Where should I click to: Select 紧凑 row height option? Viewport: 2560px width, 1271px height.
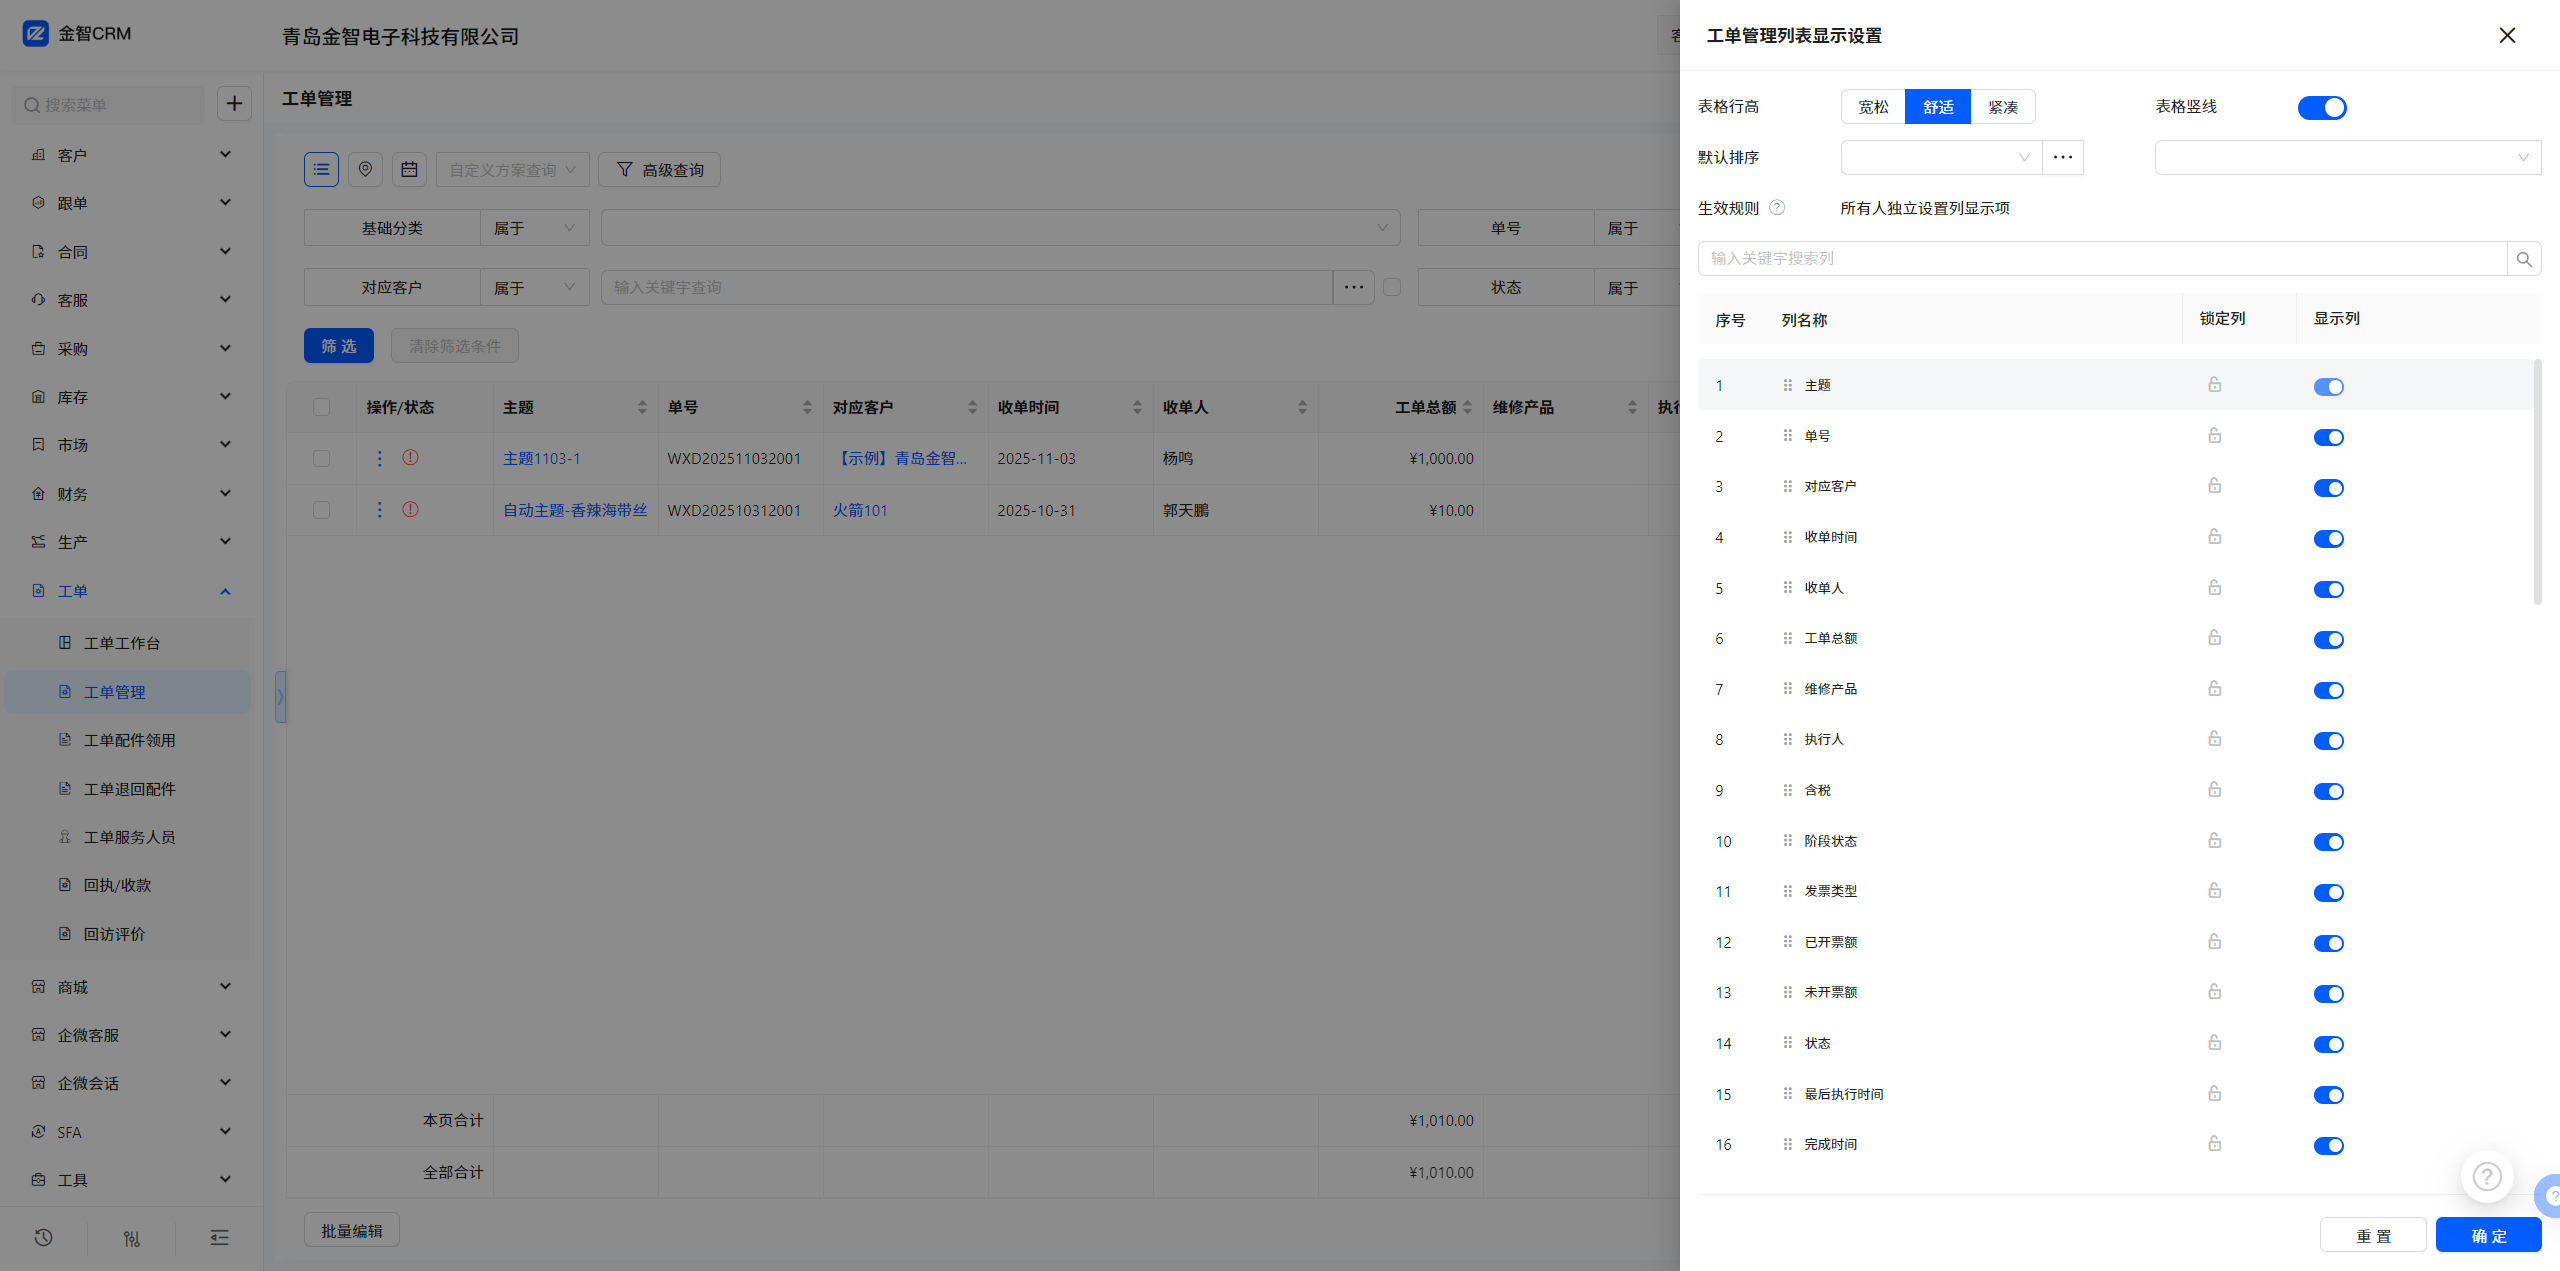(x=2002, y=107)
